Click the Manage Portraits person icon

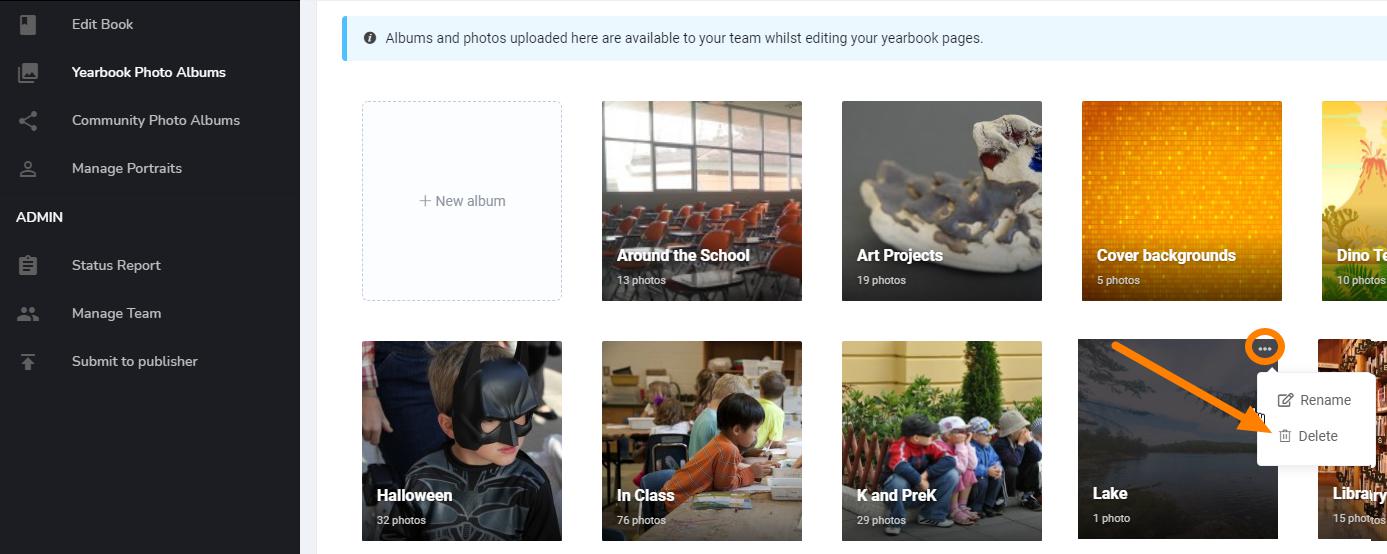(28, 168)
